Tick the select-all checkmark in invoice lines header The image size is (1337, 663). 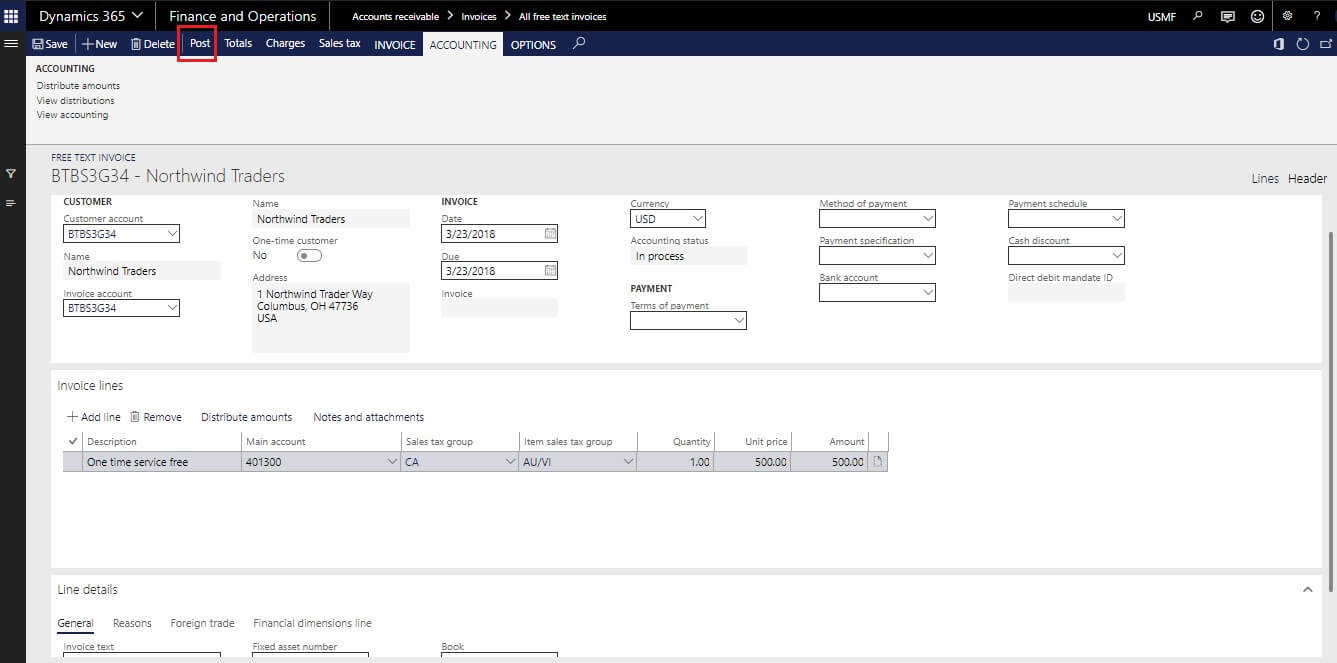coord(72,441)
